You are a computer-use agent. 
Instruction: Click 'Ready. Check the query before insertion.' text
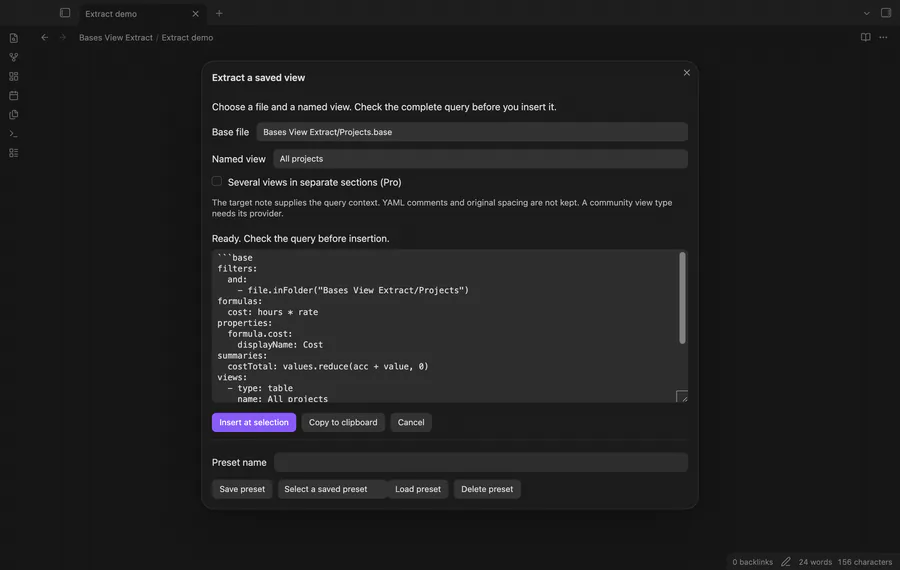click(x=300, y=238)
